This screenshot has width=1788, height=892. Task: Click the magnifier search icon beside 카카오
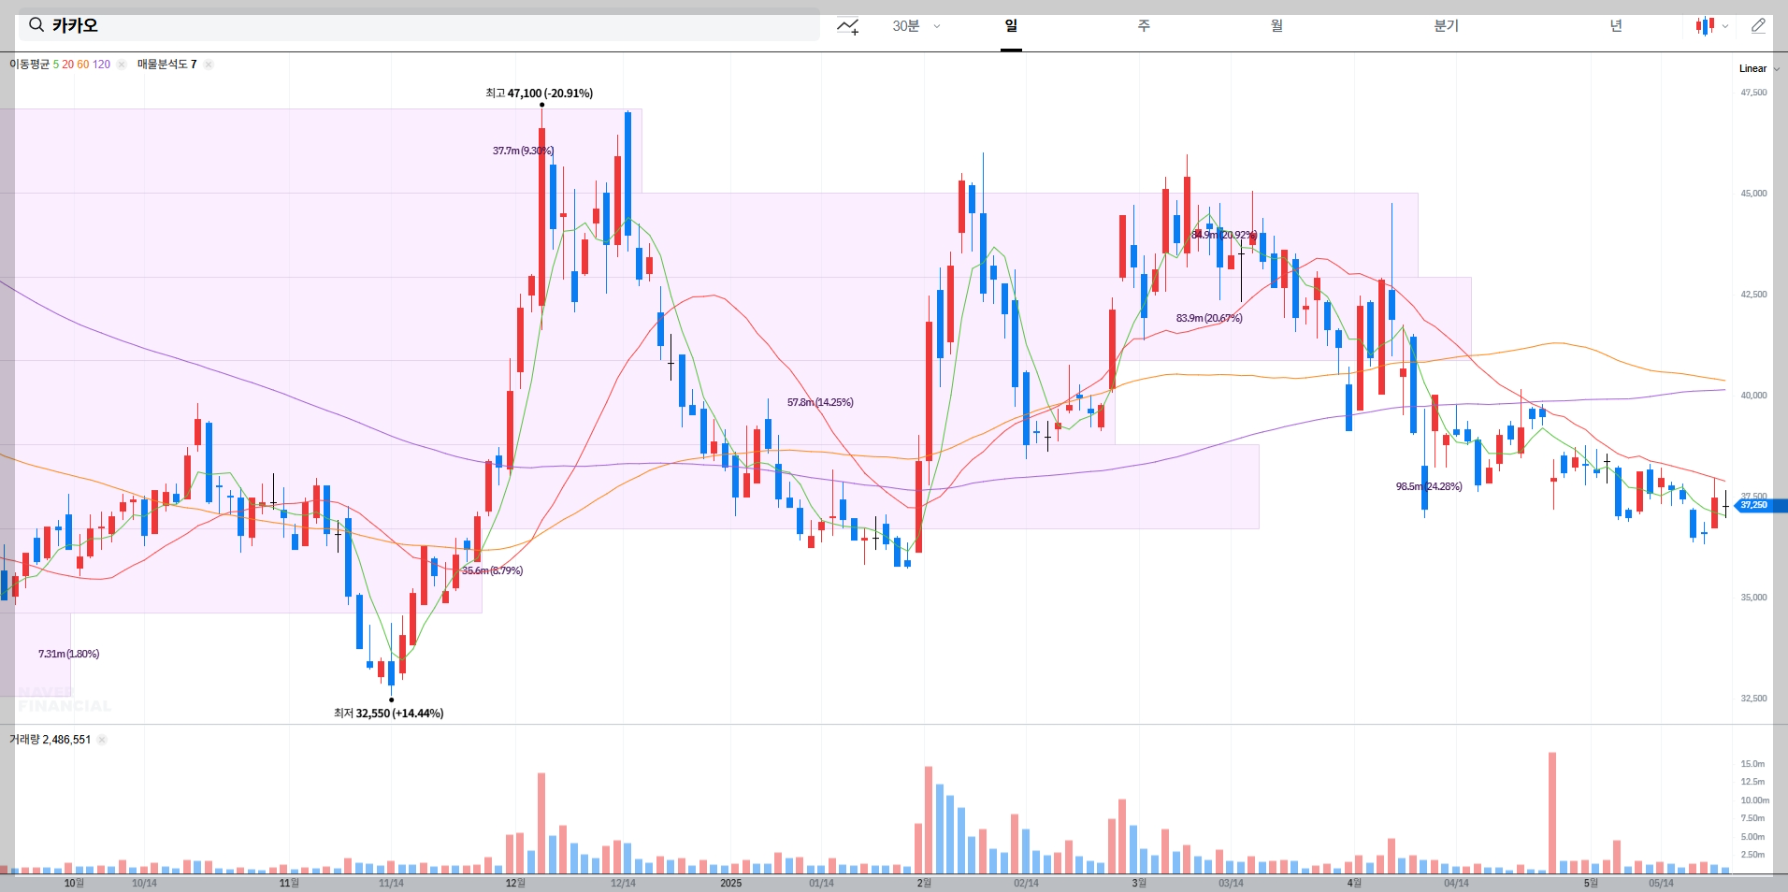36,25
